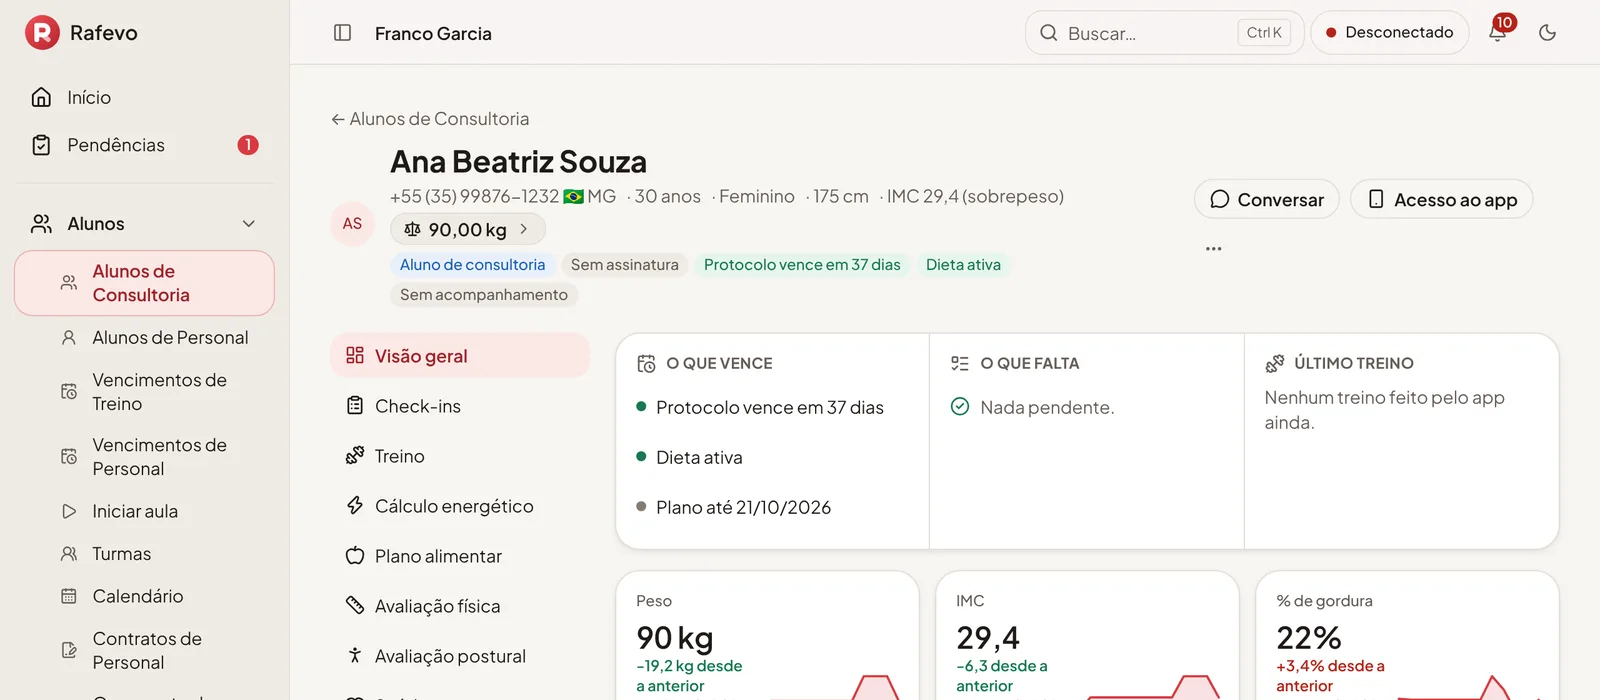The width and height of the screenshot is (1600, 700).
Task: Click the Contratos de Personal document icon
Action: point(69,650)
